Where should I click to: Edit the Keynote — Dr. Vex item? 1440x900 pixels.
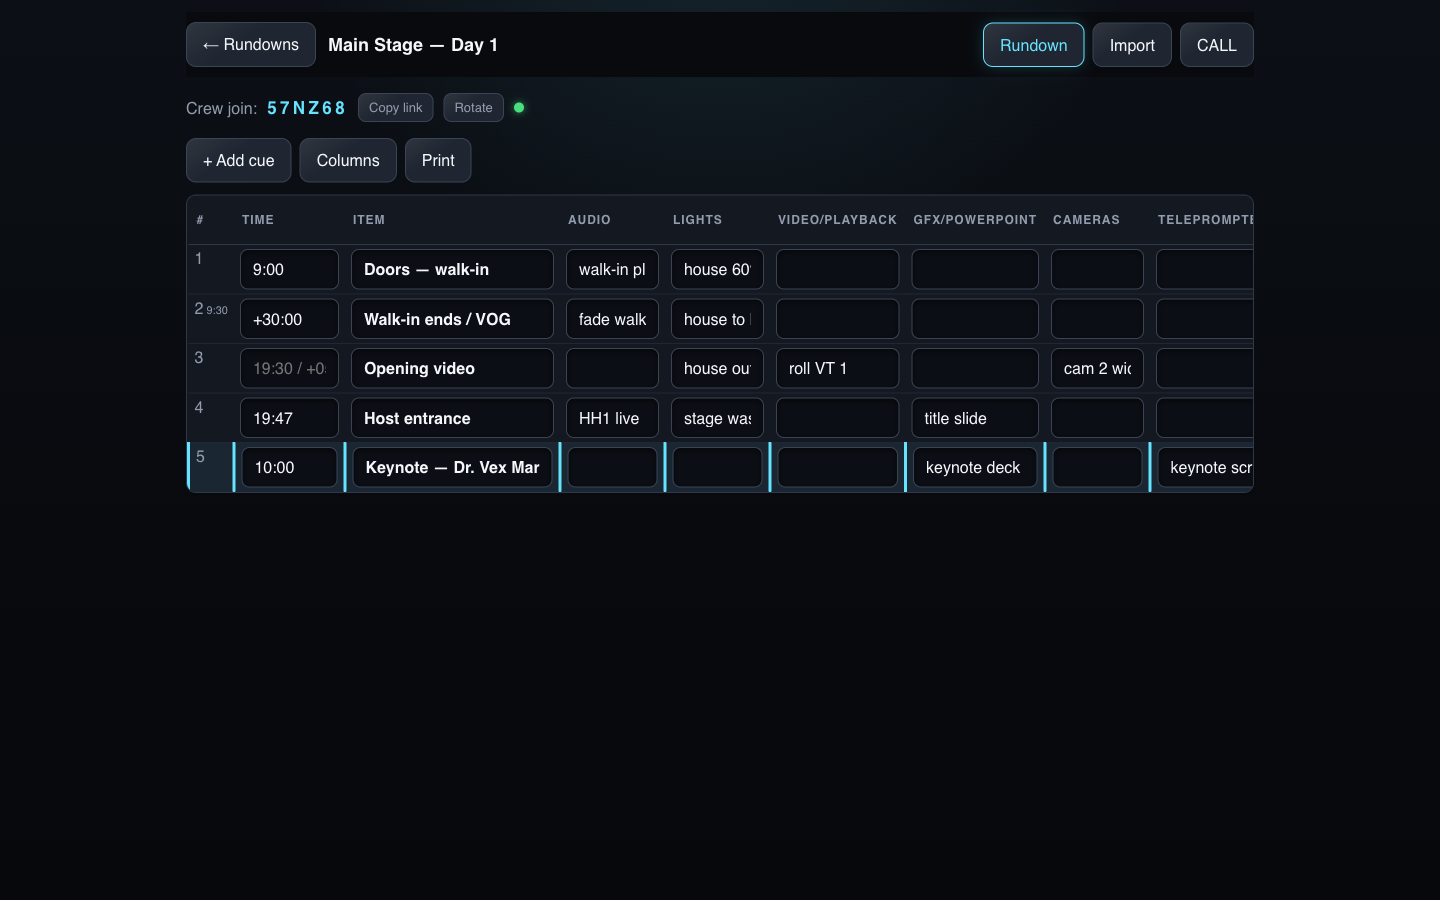(x=452, y=467)
